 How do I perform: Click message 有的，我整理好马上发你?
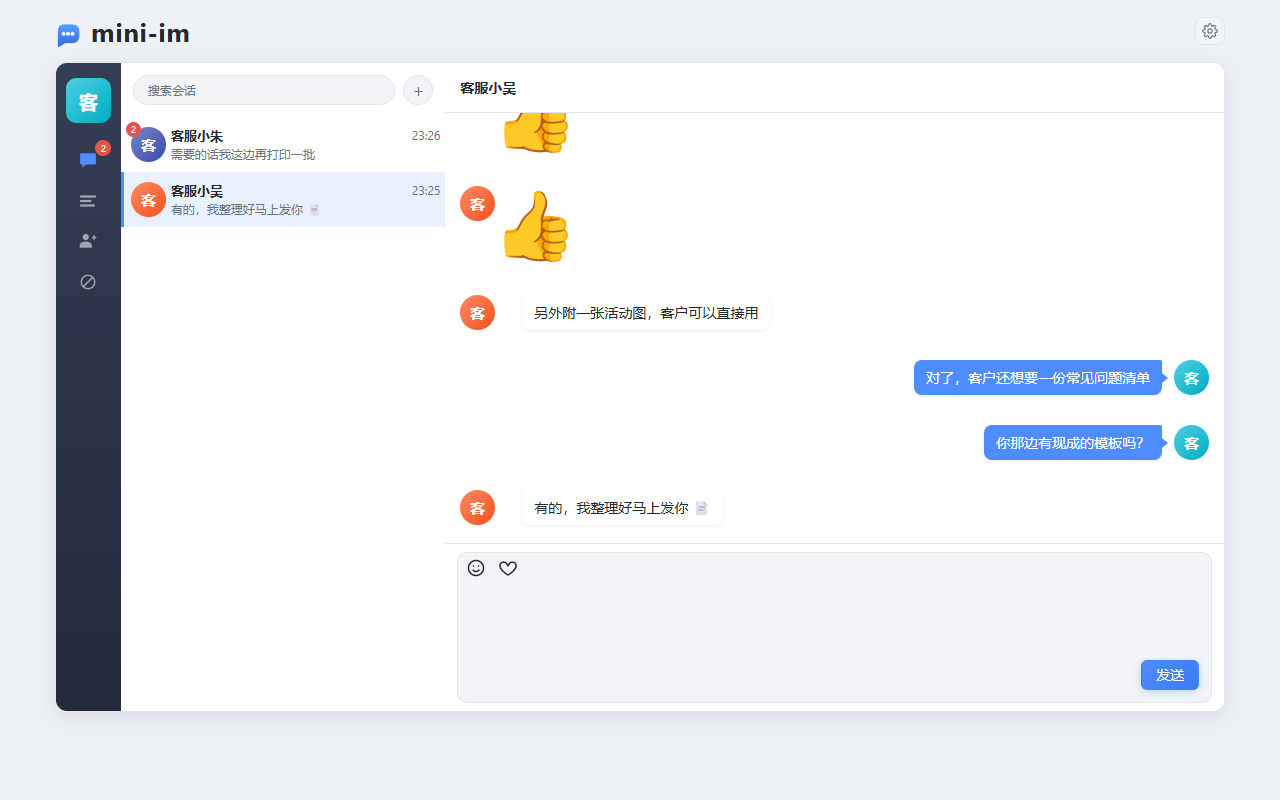click(x=622, y=508)
